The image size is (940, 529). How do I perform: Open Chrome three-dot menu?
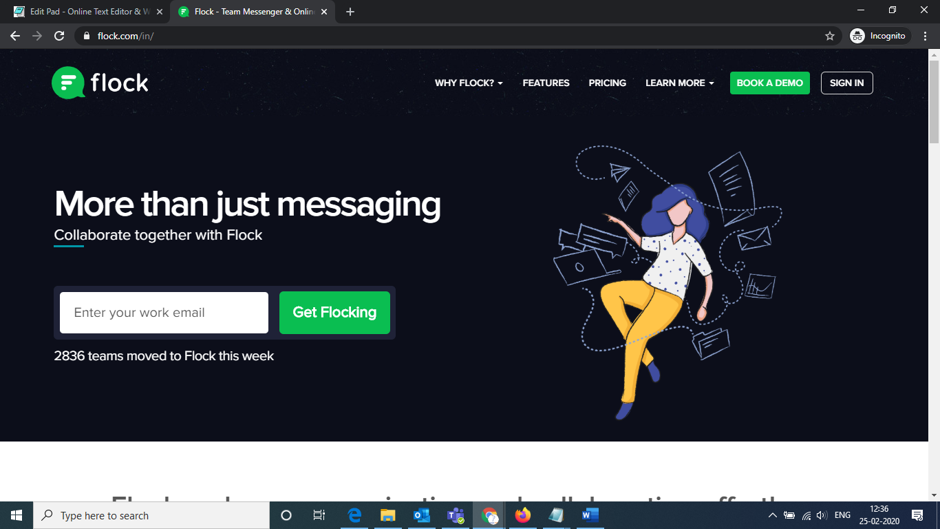pyautogui.click(x=925, y=36)
